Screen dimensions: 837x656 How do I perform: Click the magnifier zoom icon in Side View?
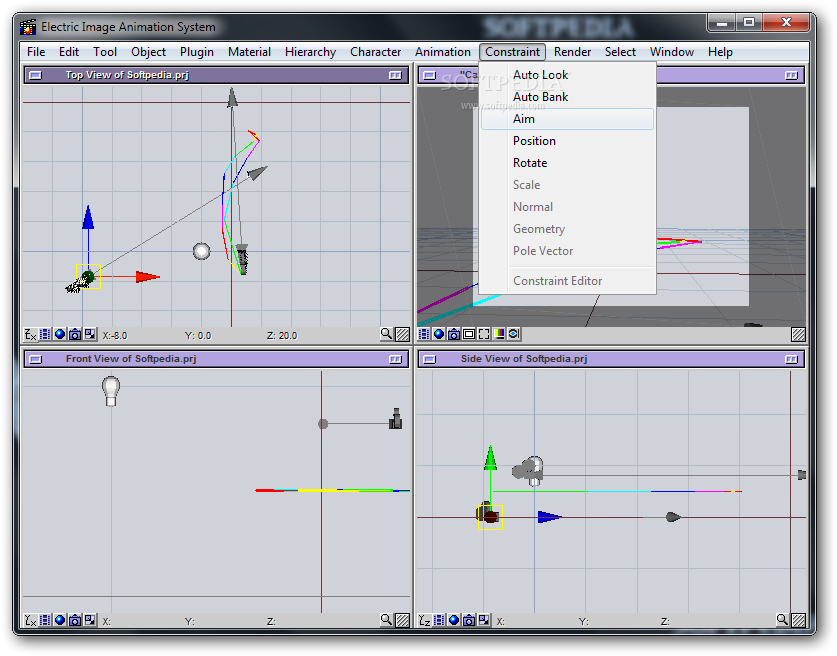pyautogui.click(x=782, y=620)
